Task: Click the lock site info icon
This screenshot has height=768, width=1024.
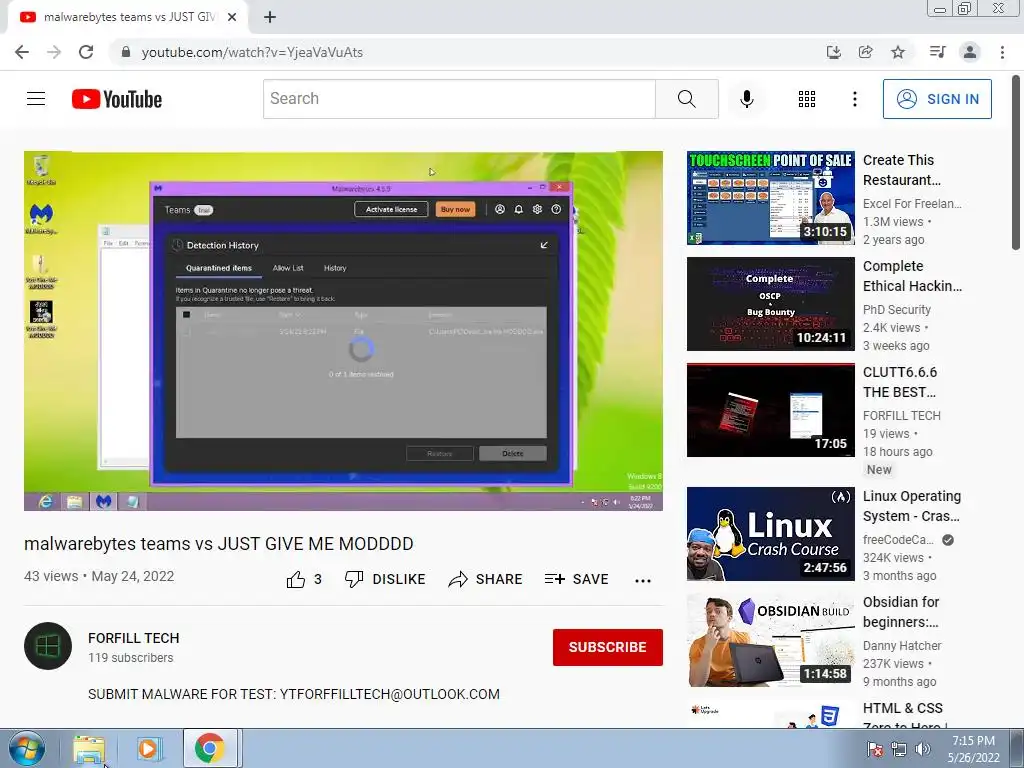Action: 126,52
